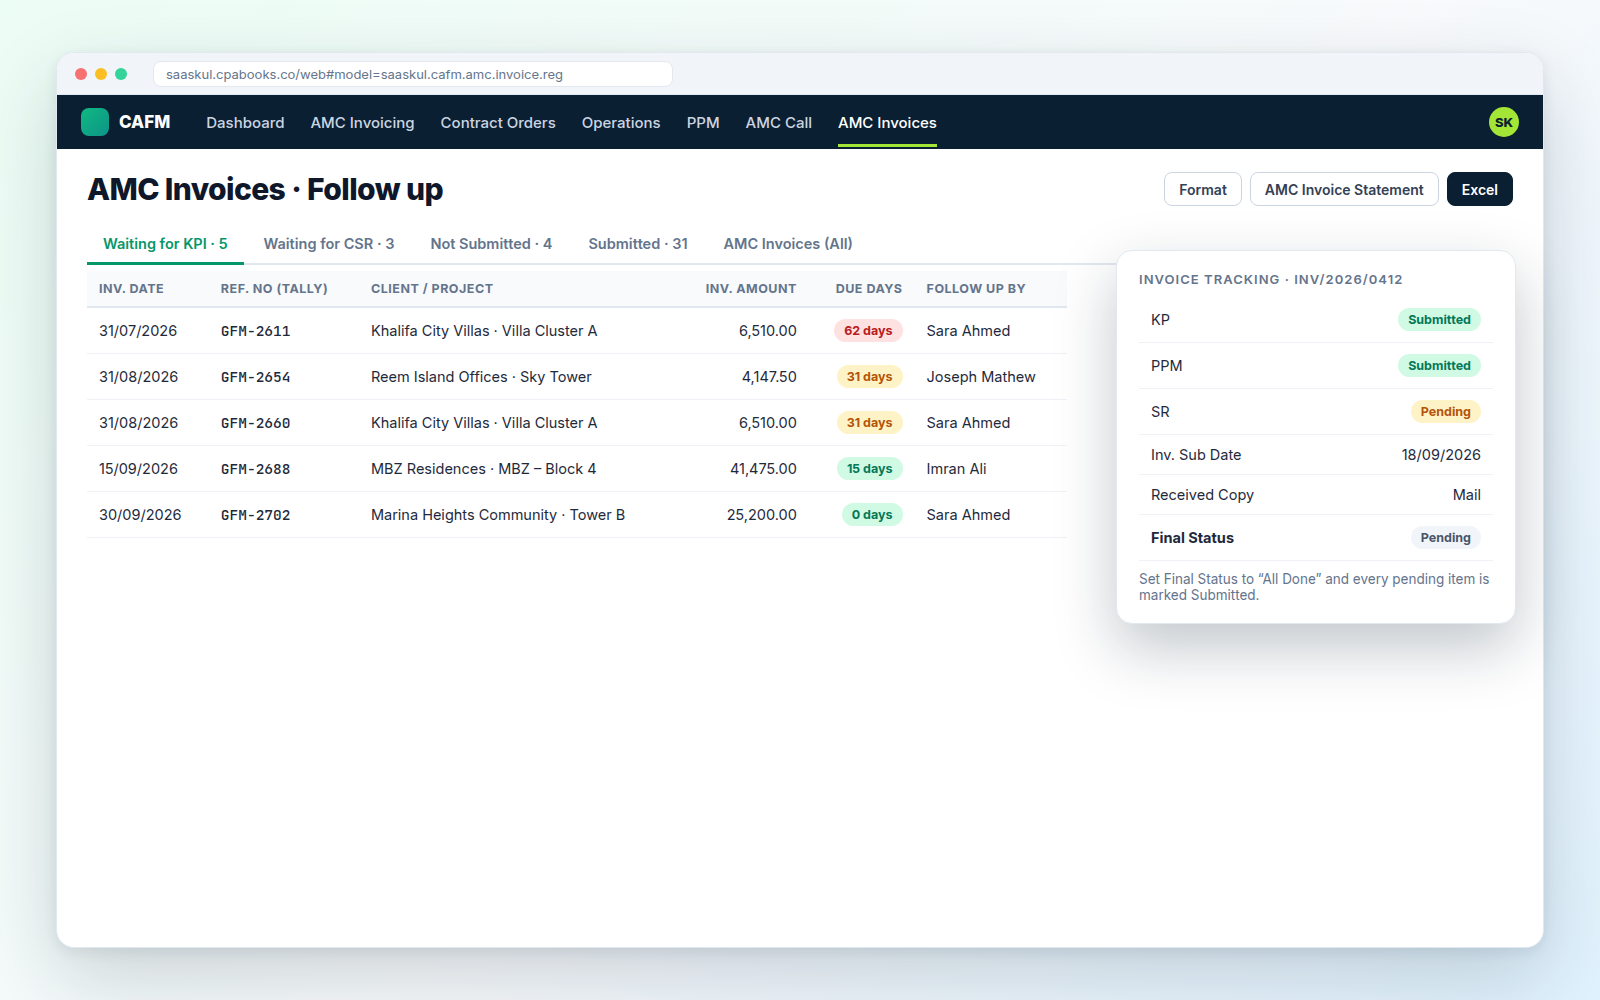This screenshot has height=1000, width=1600.
Task: Select invoice reference GFM-2654
Action: (x=256, y=377)
